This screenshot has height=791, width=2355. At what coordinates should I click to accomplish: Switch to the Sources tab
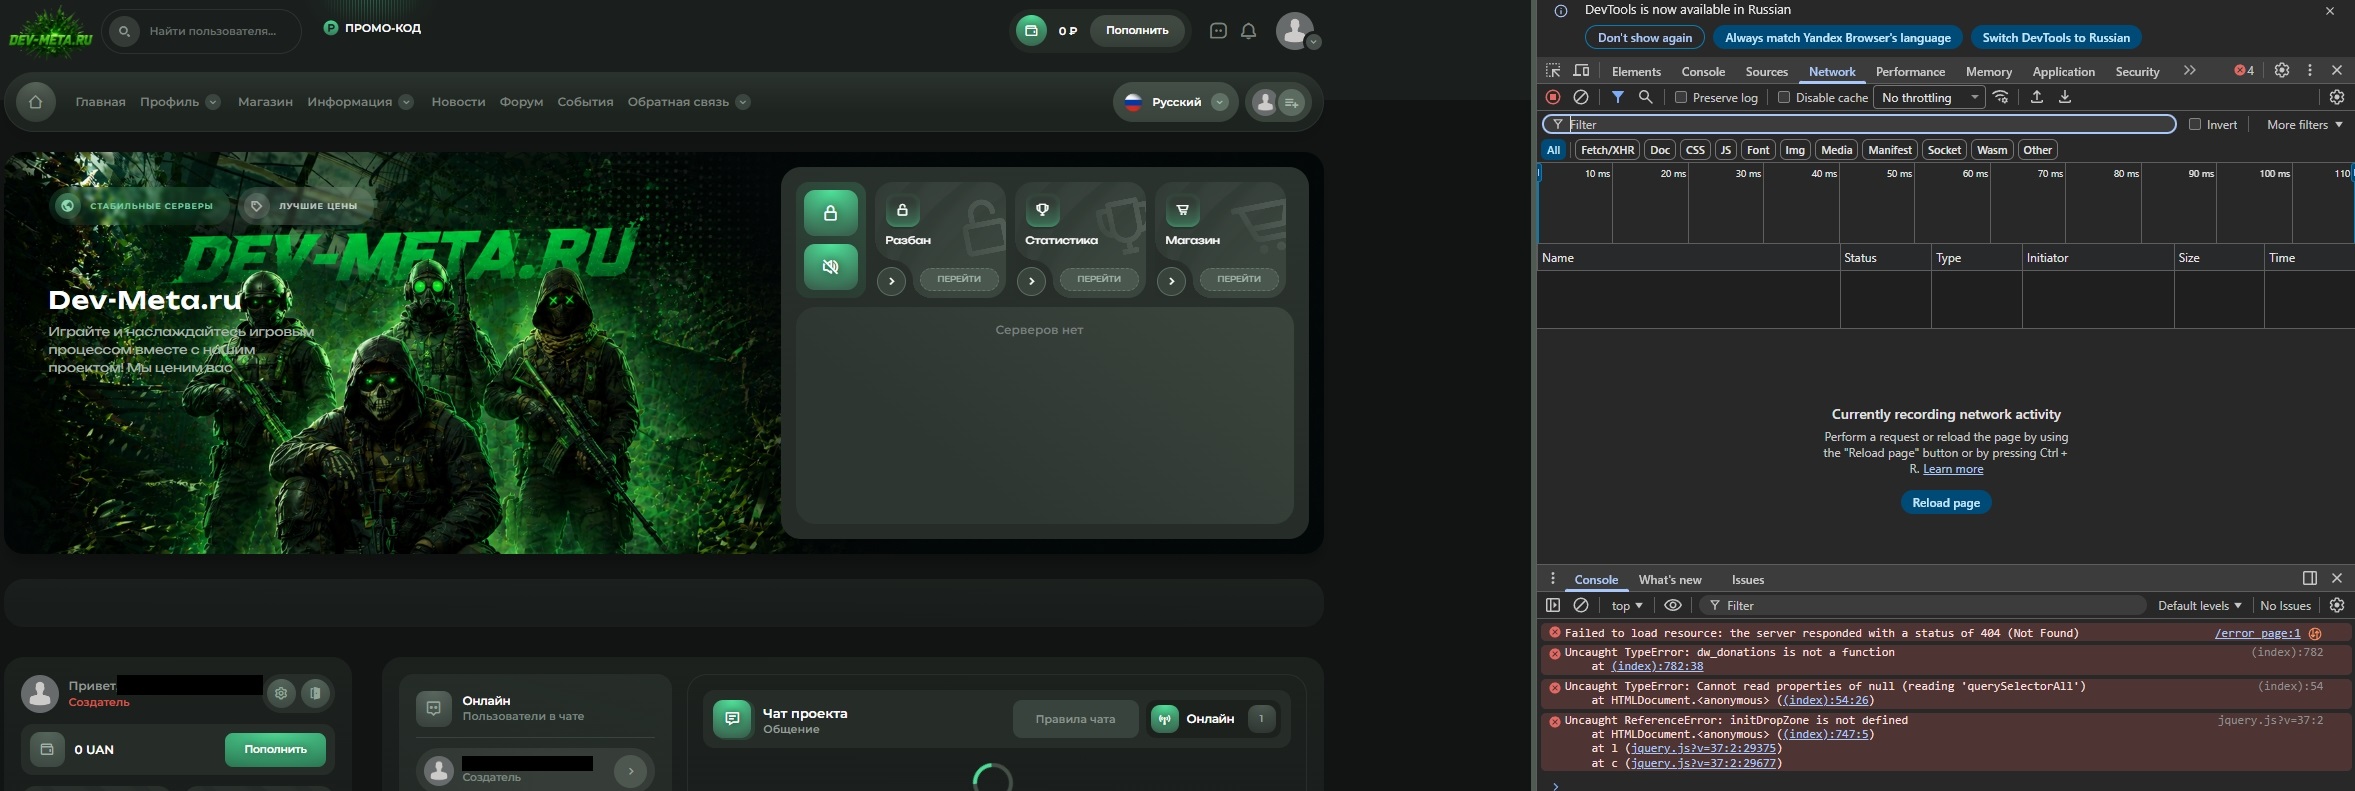point(1767,71)
